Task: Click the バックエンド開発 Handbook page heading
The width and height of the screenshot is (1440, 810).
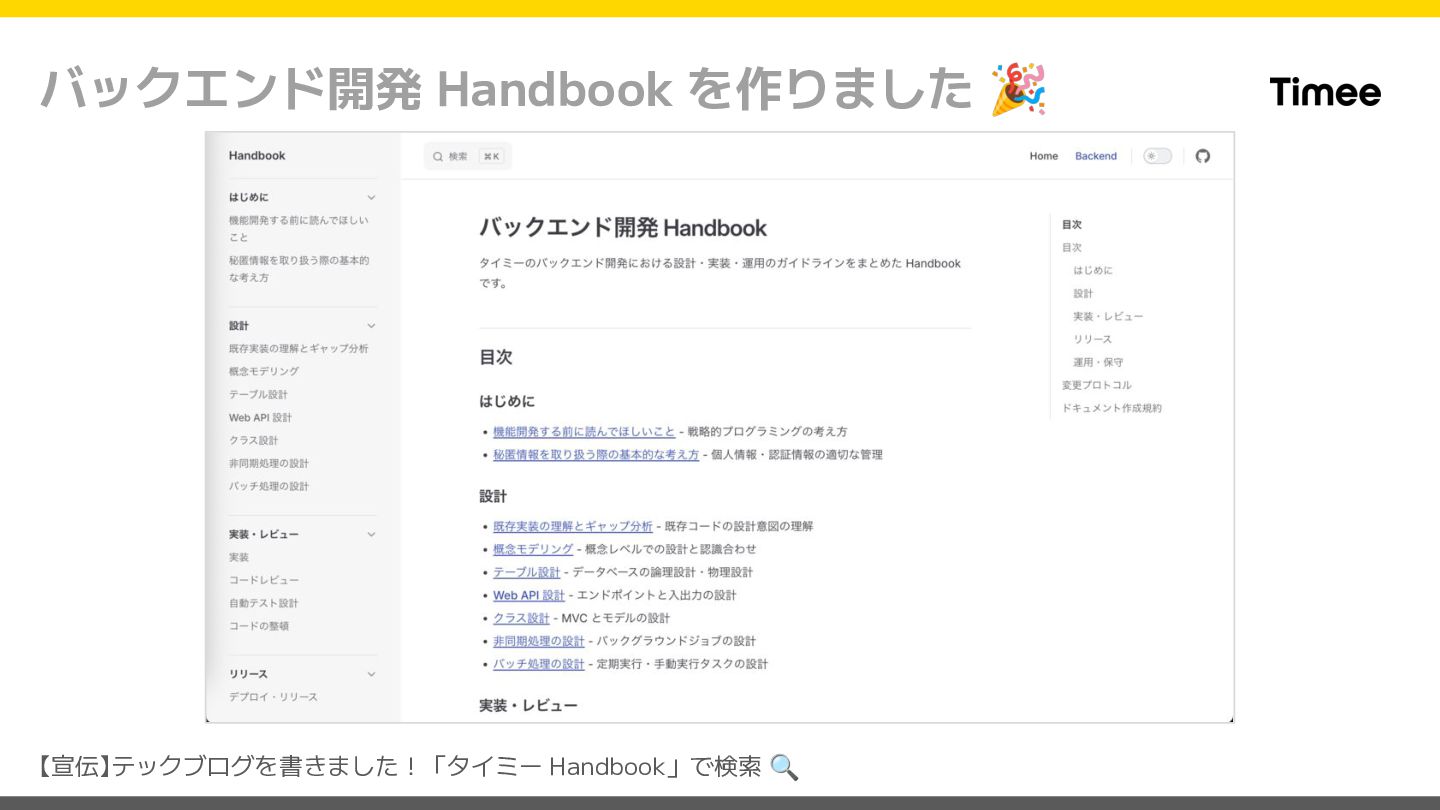Action: (x=623, y=228)
